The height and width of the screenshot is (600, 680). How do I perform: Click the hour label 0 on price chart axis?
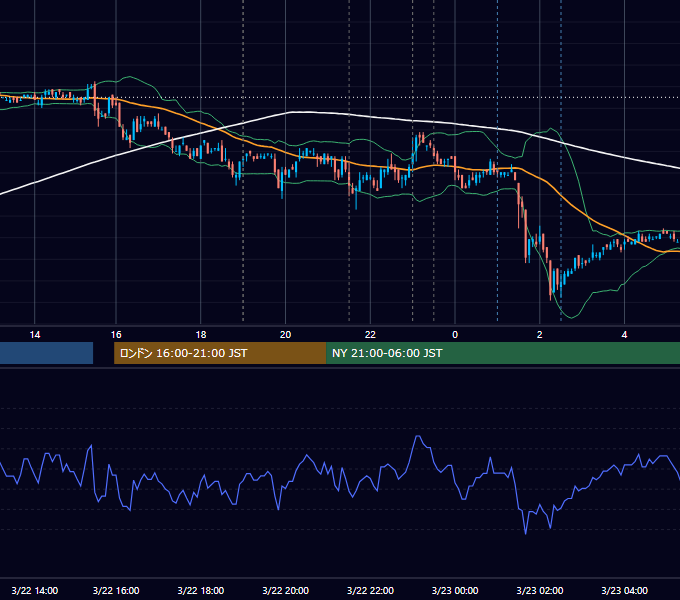click(x=455, y=334)
